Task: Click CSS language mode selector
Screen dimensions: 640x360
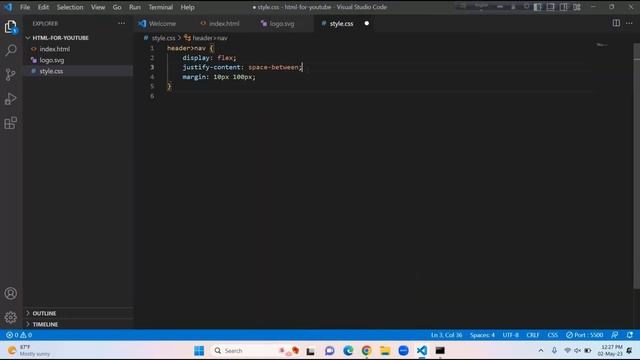Action: pos(553,335)
